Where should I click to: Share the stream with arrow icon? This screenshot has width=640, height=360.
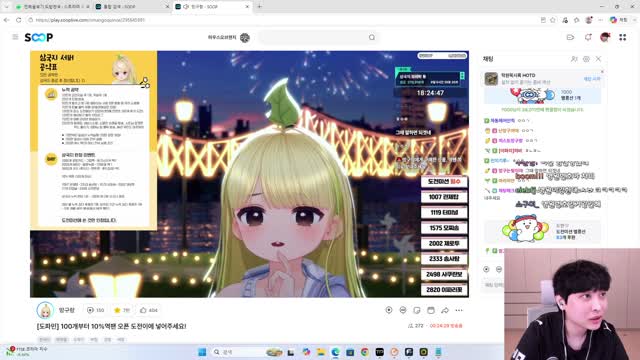pyautogui.click(x=444, y=310)
